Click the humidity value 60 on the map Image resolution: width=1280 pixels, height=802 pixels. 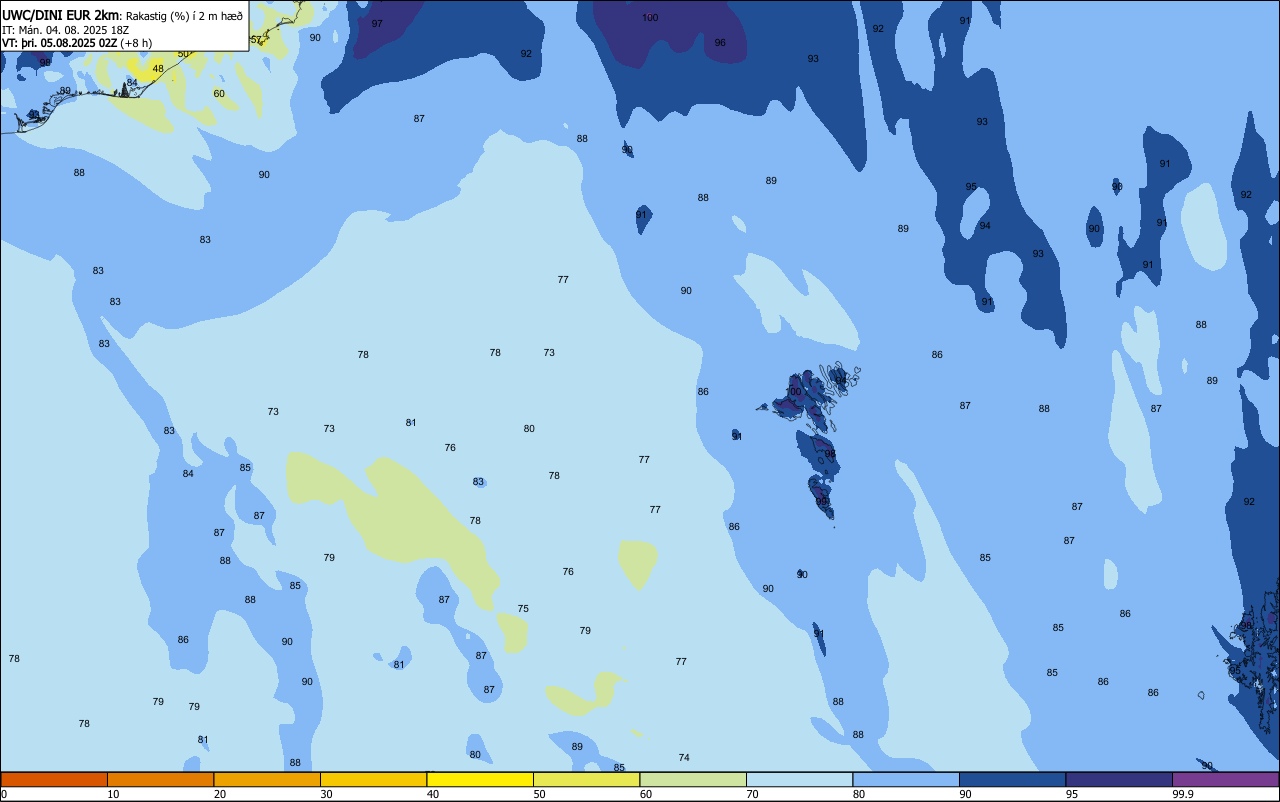[219, 94]
